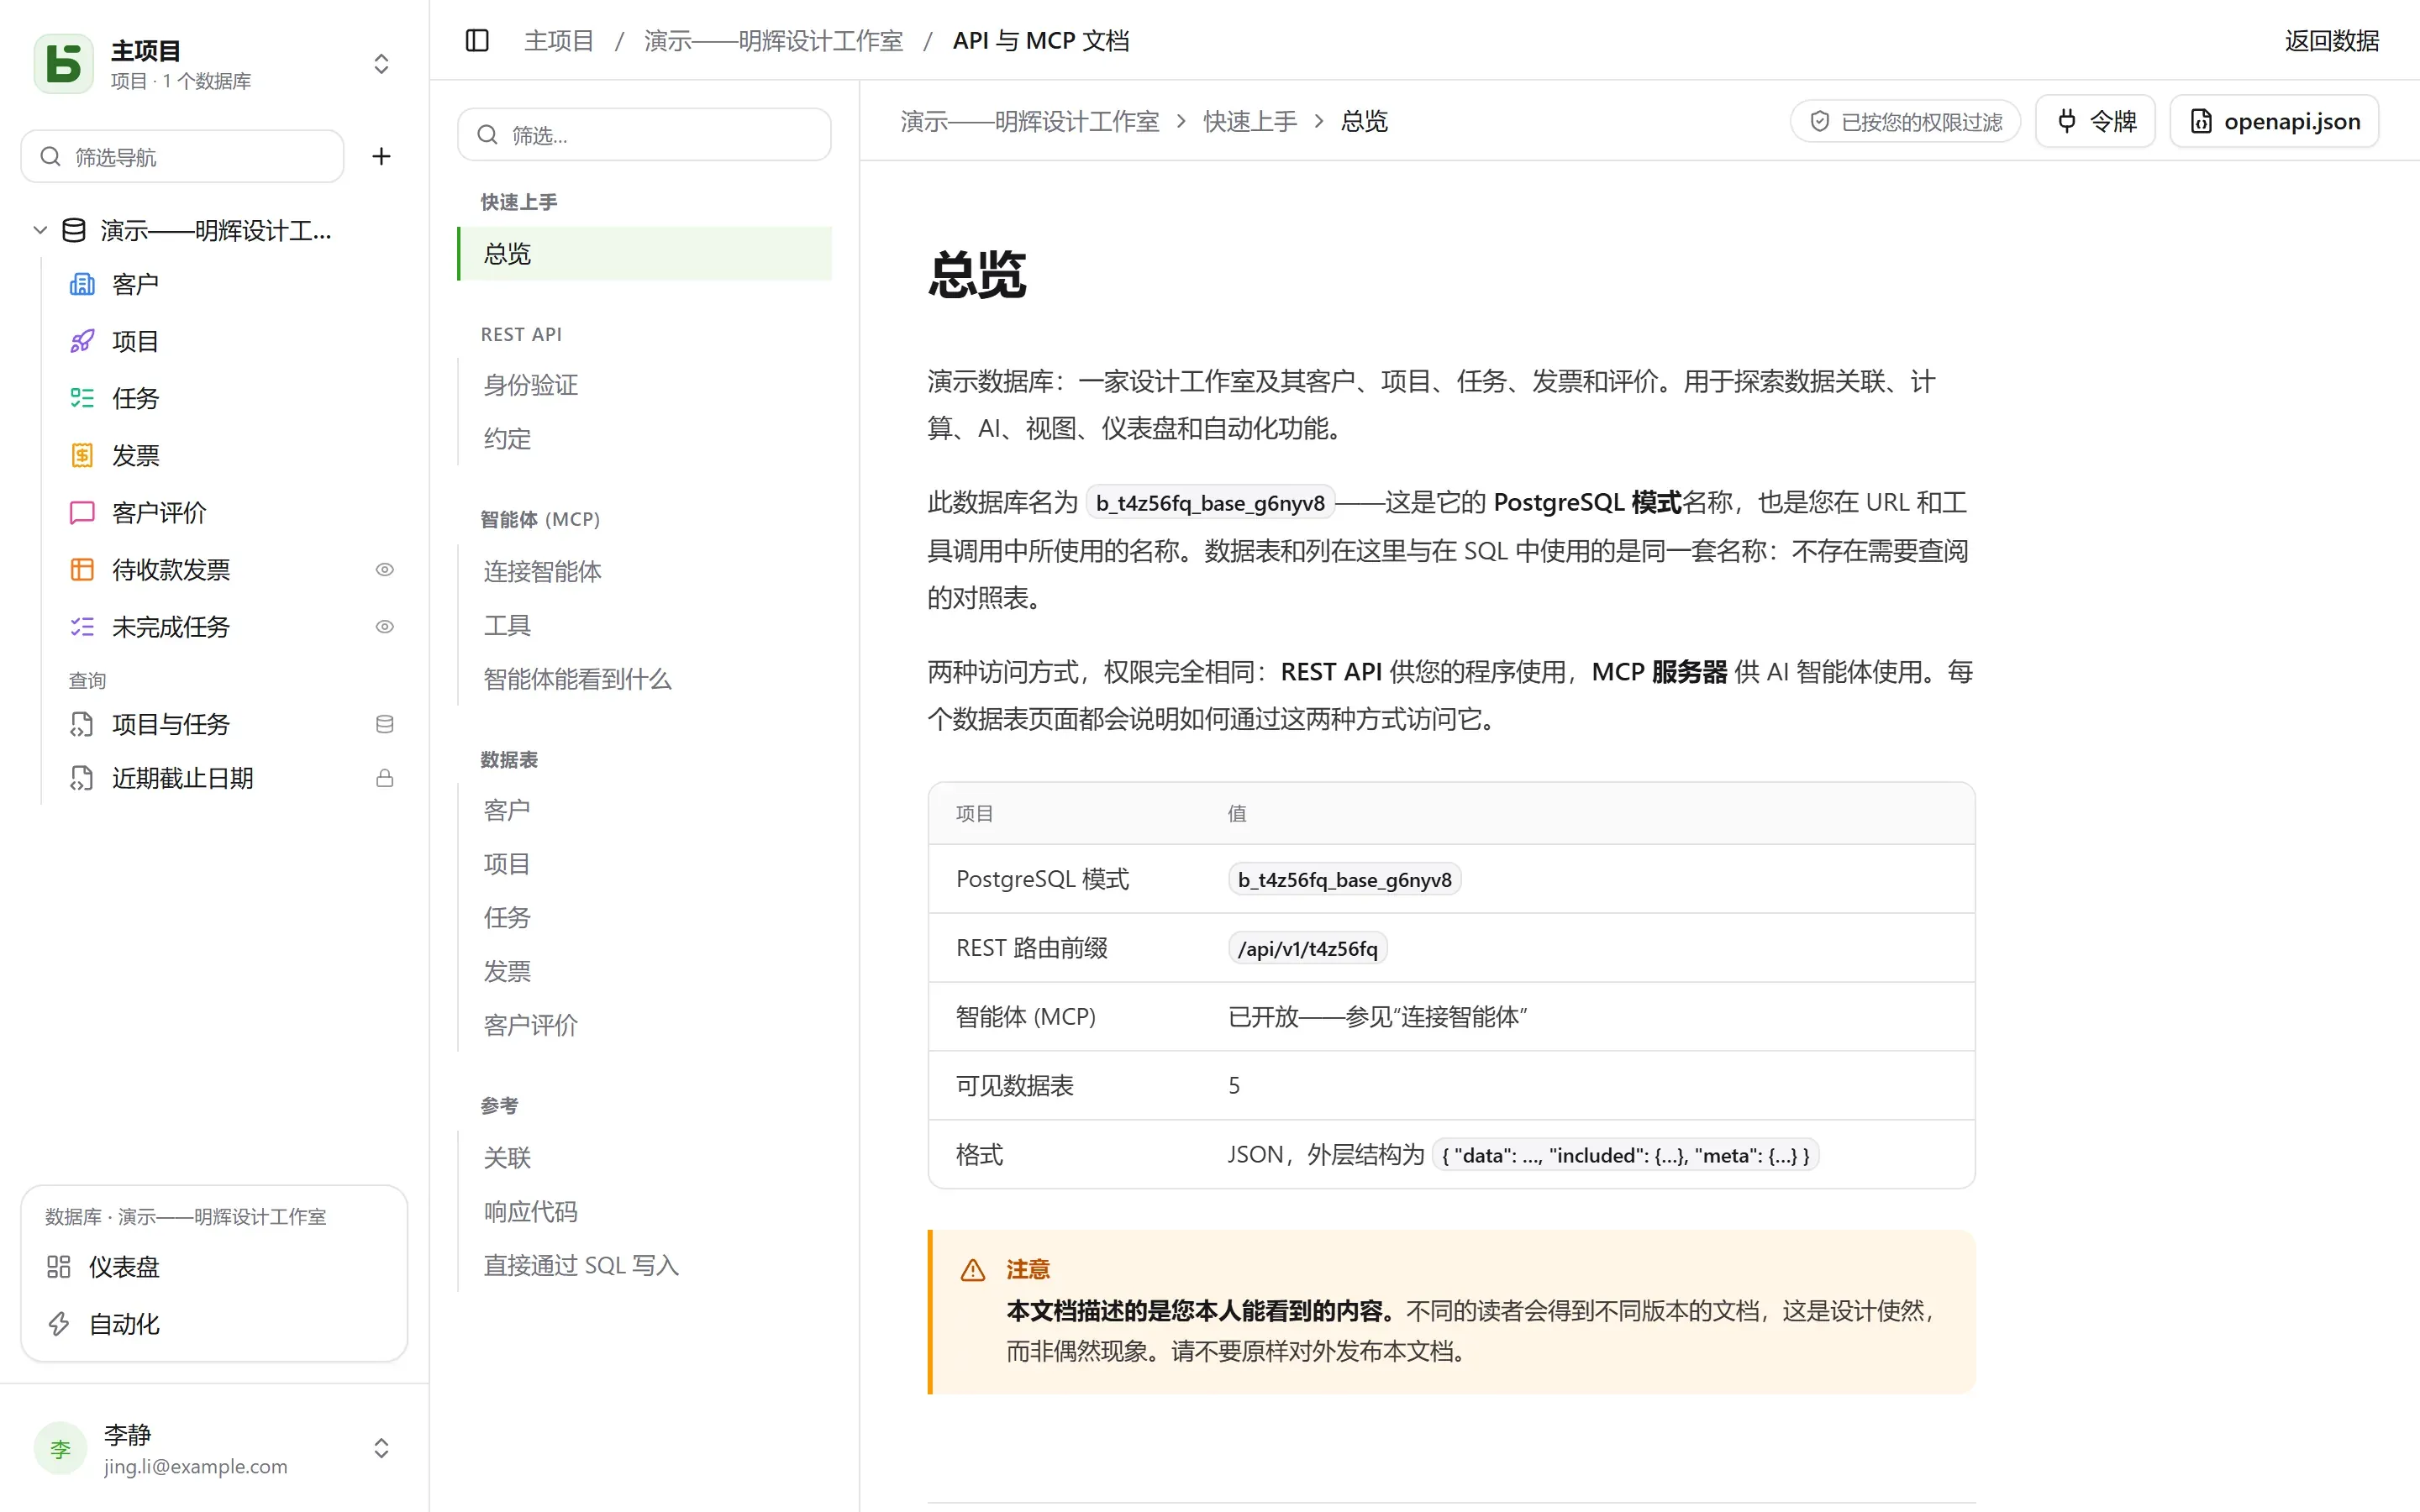Open the 主项目 project switcher chevron
Screen dimensions: 2420x1512
point(381,64)
